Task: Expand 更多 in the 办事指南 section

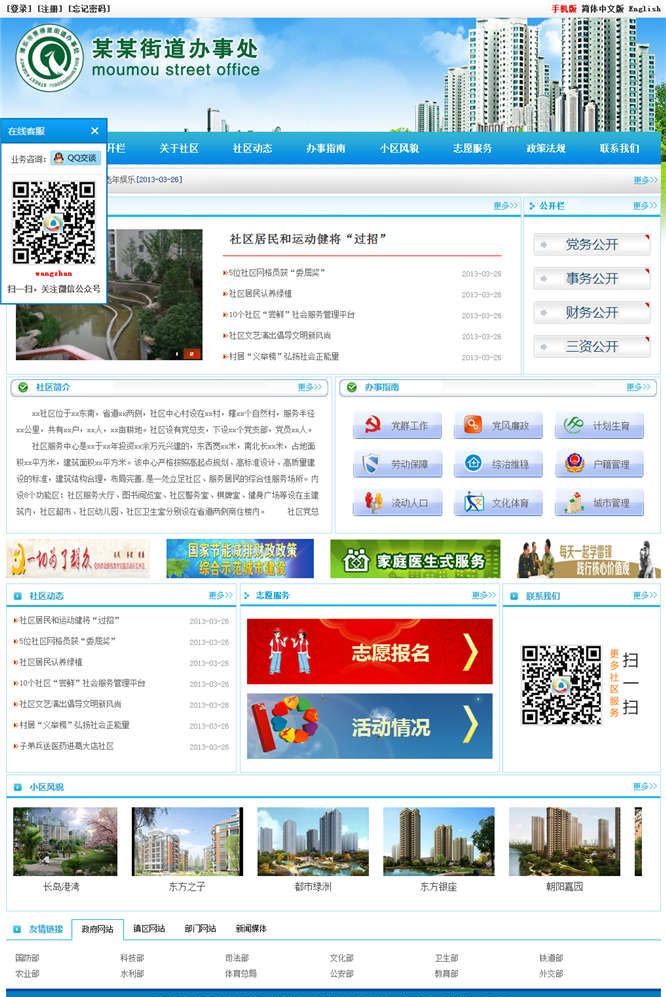Action: pos(639,387)
